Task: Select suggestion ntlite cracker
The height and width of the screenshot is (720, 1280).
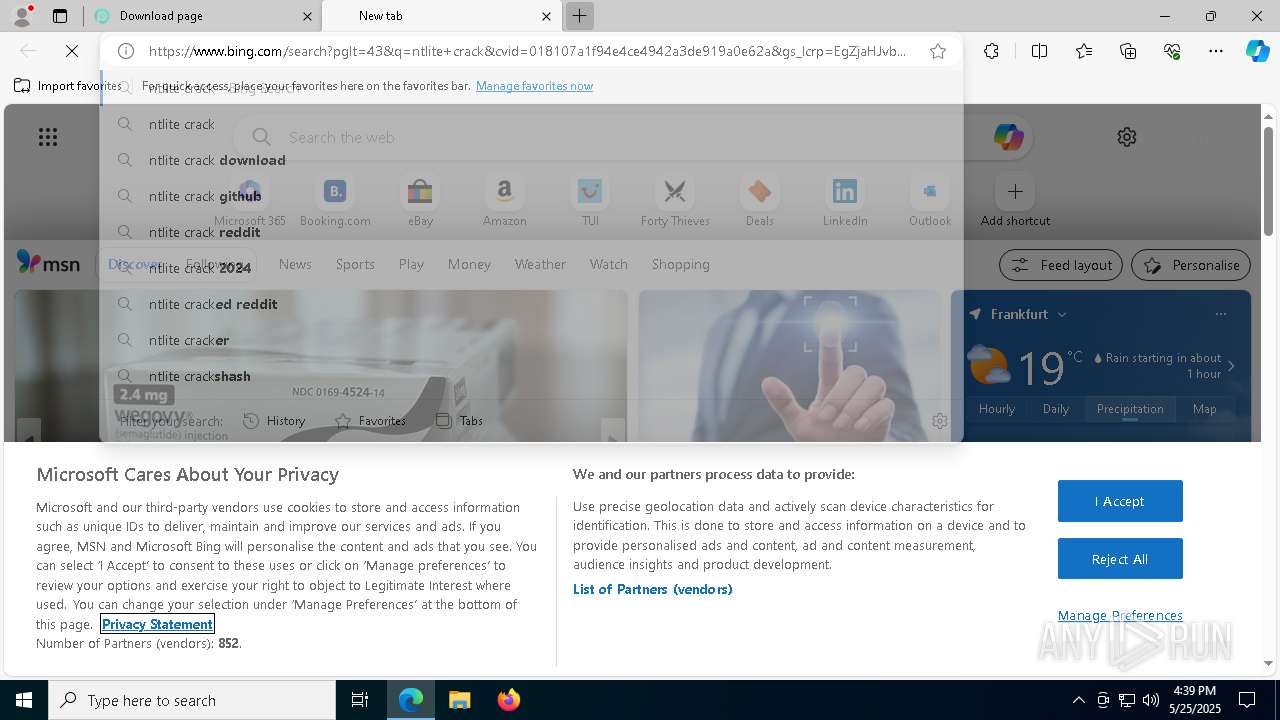Action: (530, 340)
